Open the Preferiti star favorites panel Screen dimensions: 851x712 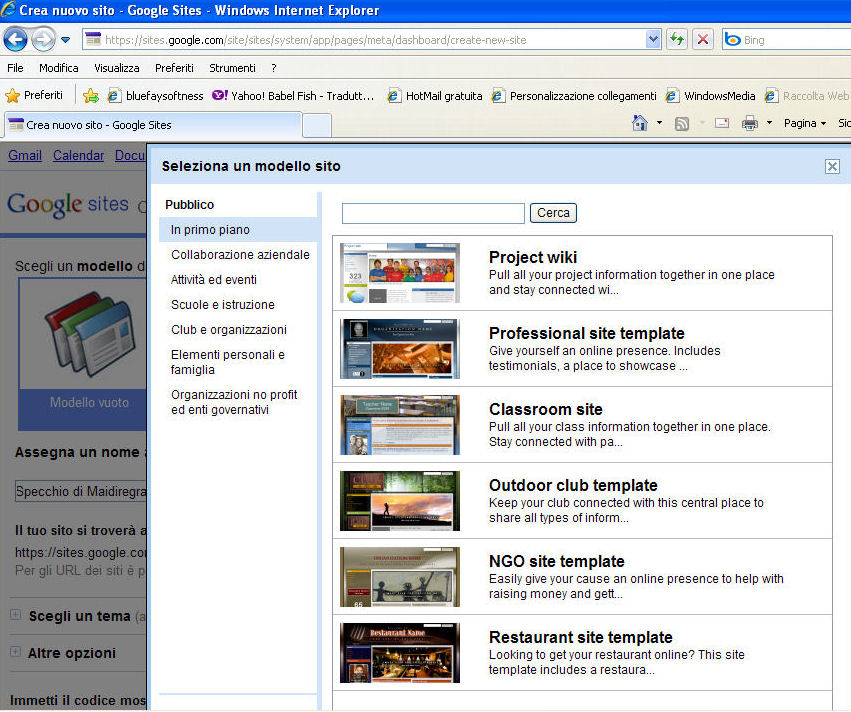[34, 96]
